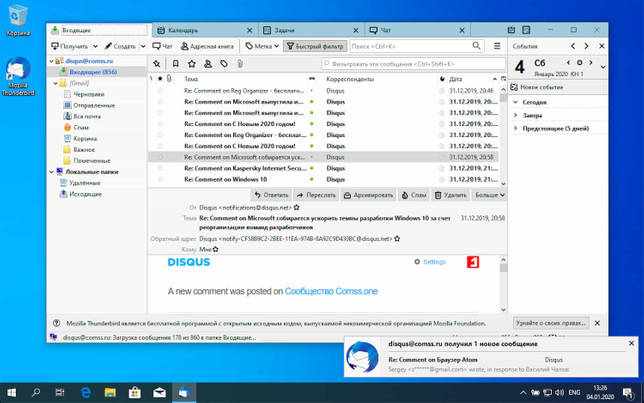The image size is (644, 403).
Task: Open Создать dropdown arrow
Action: coord(143,46)
